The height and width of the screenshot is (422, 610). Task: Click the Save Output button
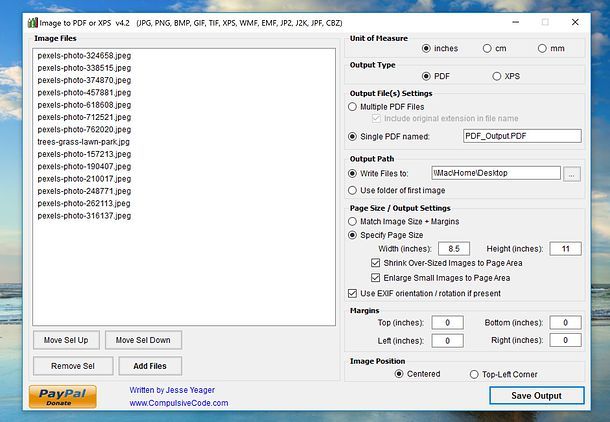(x=536, y=396)
